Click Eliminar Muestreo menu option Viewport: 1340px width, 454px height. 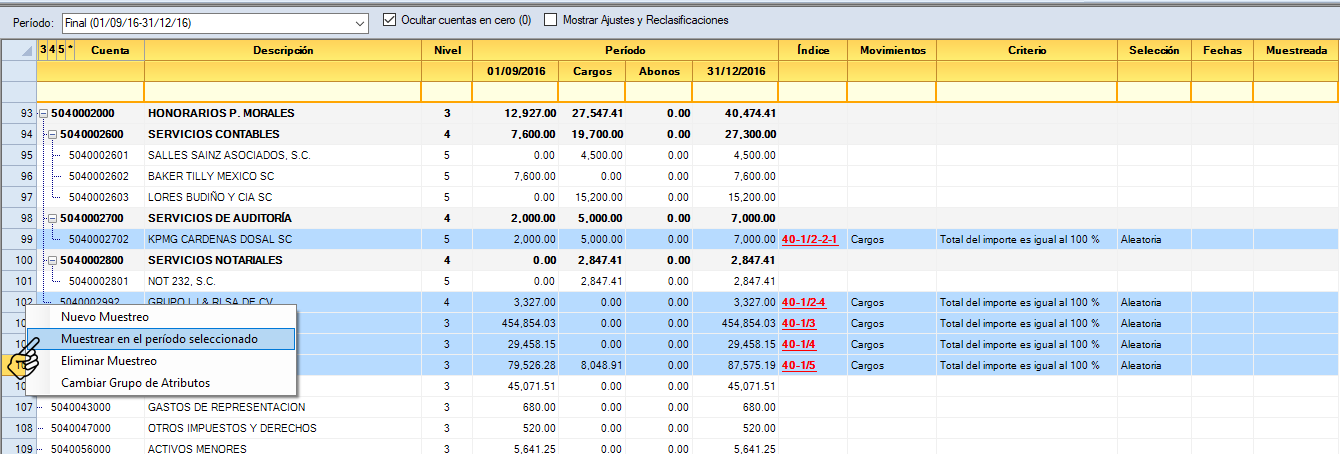108,361
